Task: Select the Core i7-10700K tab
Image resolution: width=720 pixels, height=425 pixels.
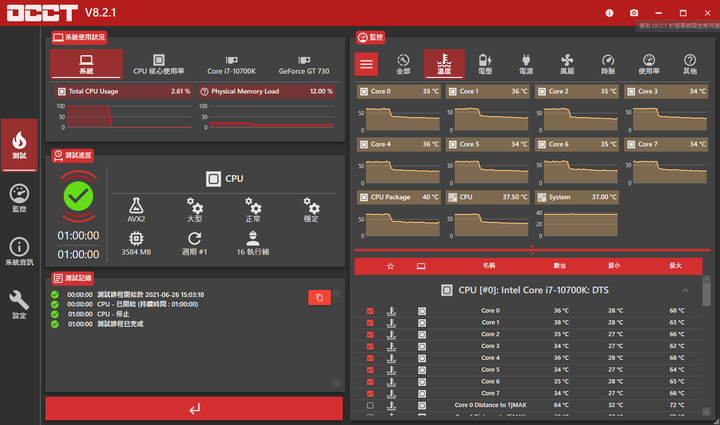Action: (231, 64)
